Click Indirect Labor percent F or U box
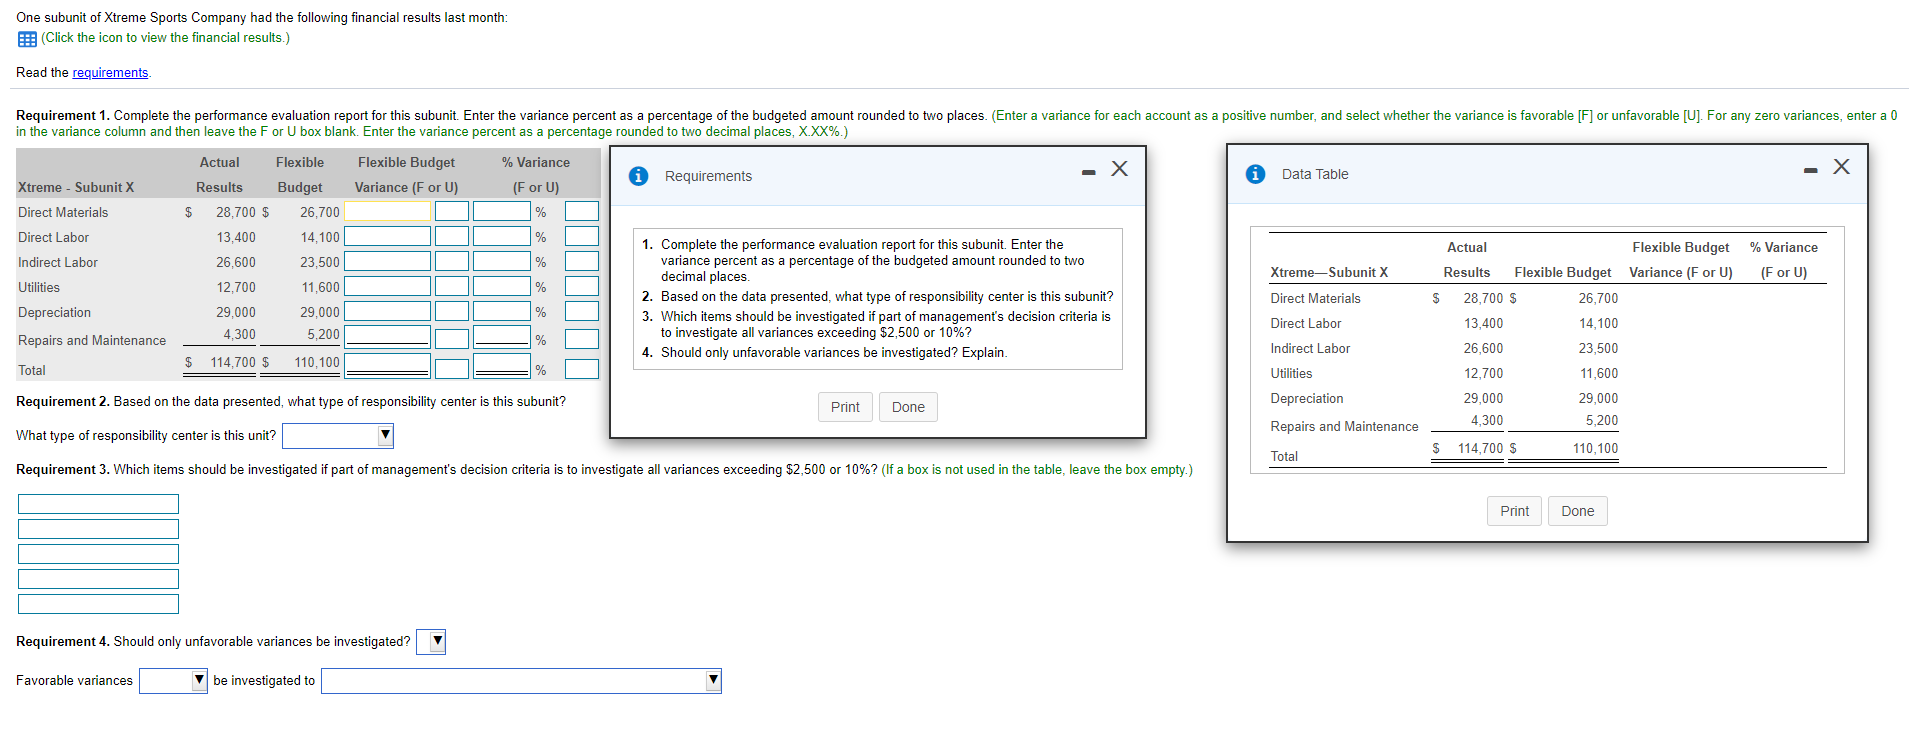 click(x=582, y=261)
